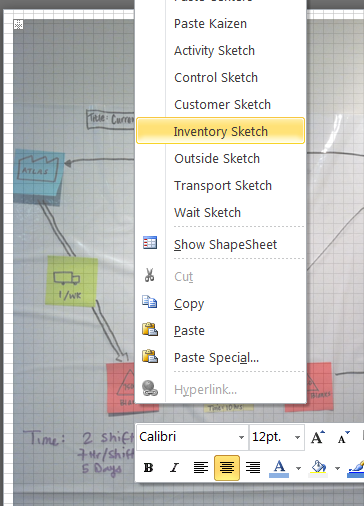The width and height of the screenshot is (364, 506).
Task: Click the Copy documents icon
Action: (x=150, y=302)
